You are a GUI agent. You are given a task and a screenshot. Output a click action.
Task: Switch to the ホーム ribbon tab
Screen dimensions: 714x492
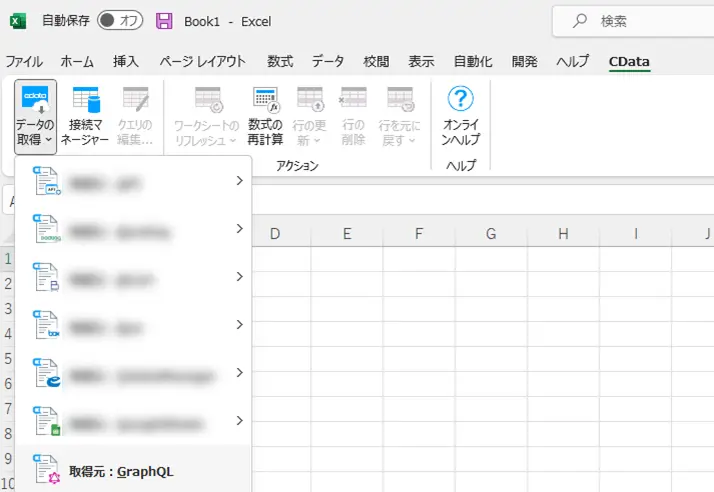coord(77,62)
